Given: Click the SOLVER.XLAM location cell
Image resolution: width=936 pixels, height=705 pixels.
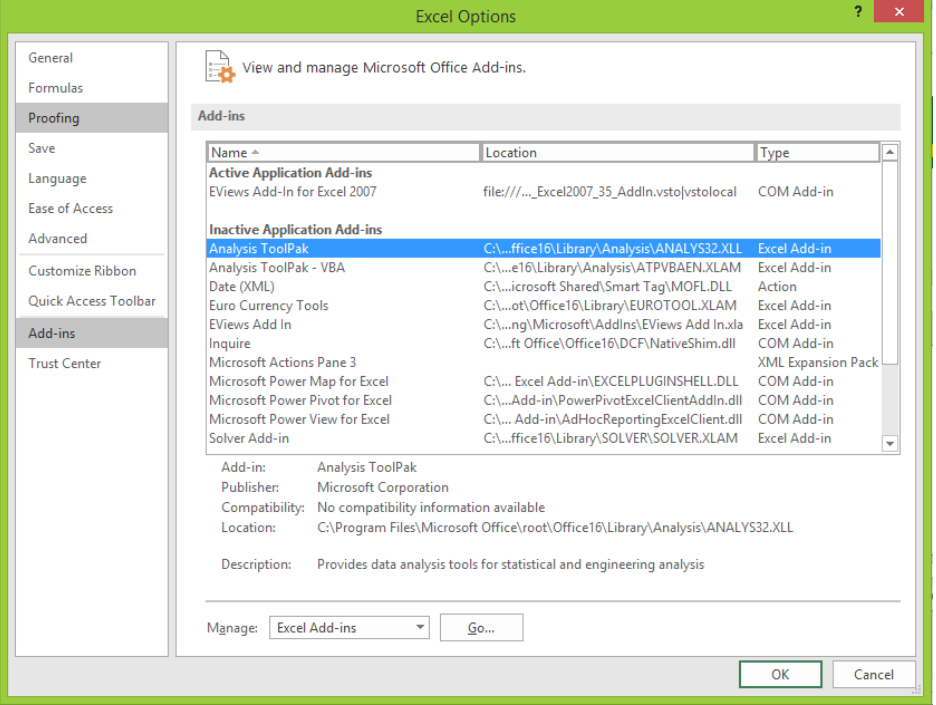Looking at the screenshot, I should coord(610,438).
